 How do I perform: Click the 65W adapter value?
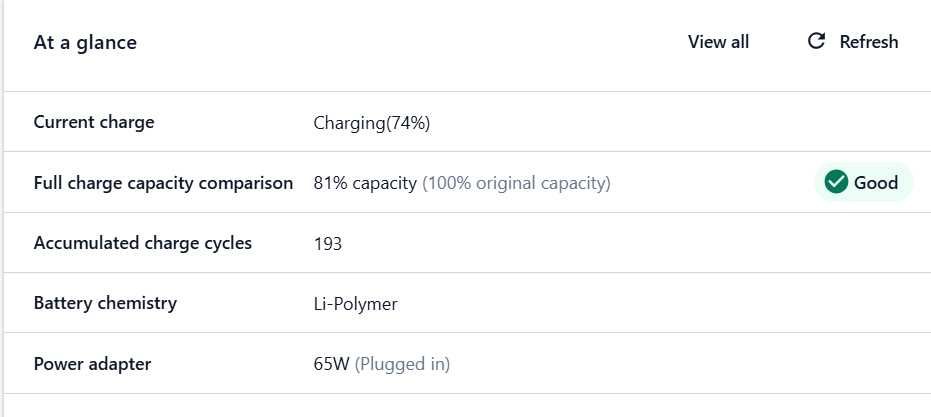(x=331, y=364)
